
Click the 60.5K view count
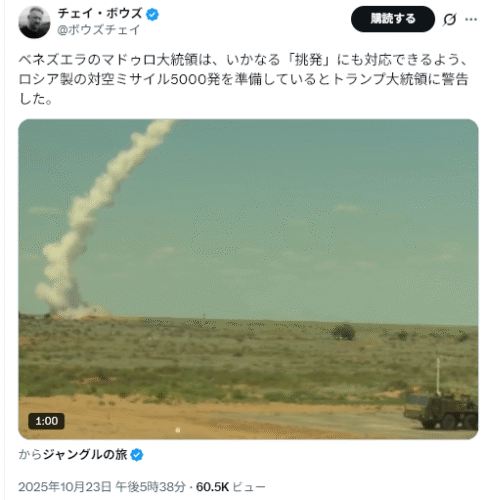coord(212,487)
